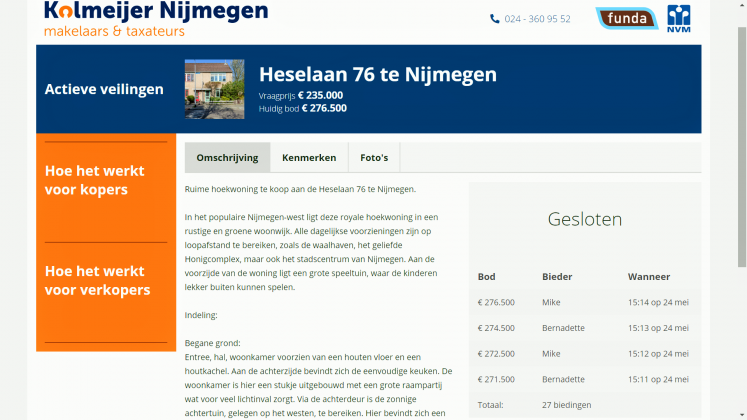Select the 27 biedingen total
Screen dimensions: 747x420
(x=566, y=405)
